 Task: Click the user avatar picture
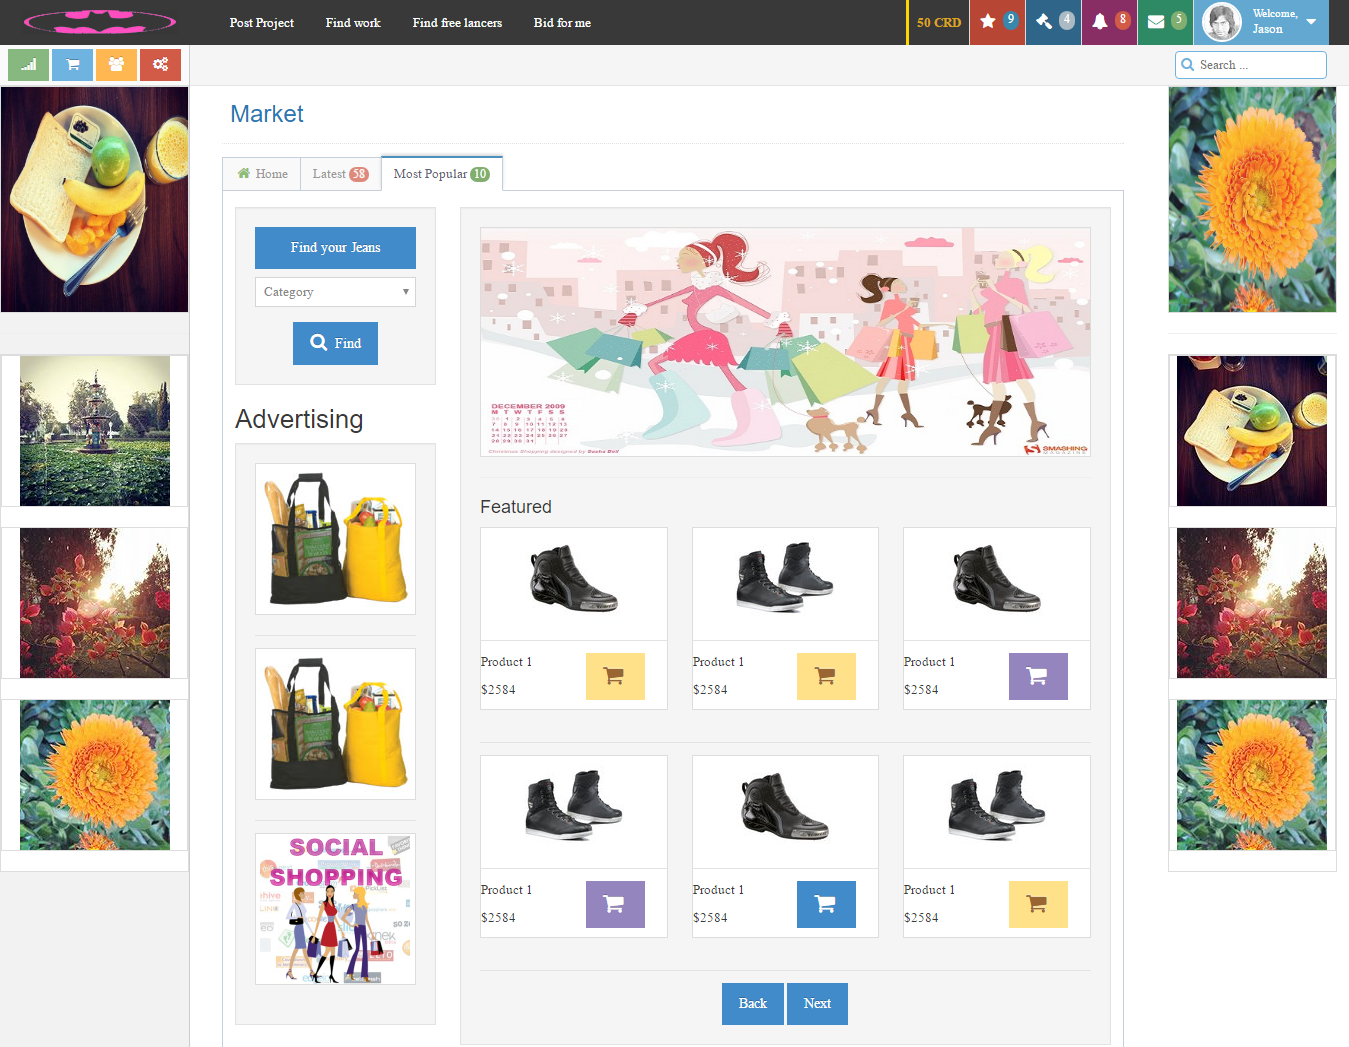(x=1221, y=22)
